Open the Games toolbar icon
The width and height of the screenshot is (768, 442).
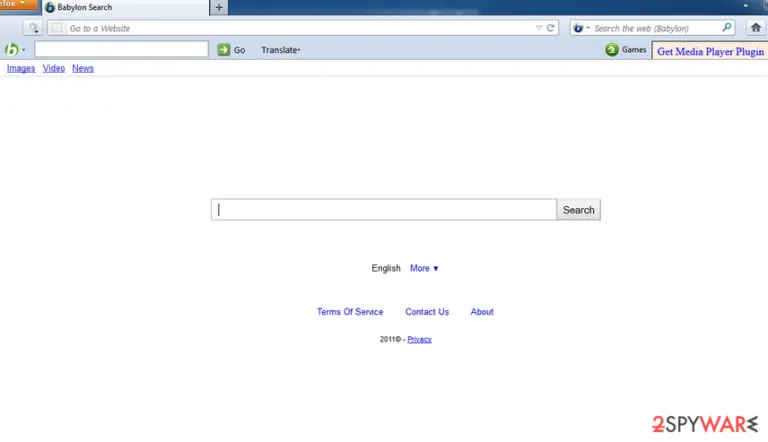(612, 49)
